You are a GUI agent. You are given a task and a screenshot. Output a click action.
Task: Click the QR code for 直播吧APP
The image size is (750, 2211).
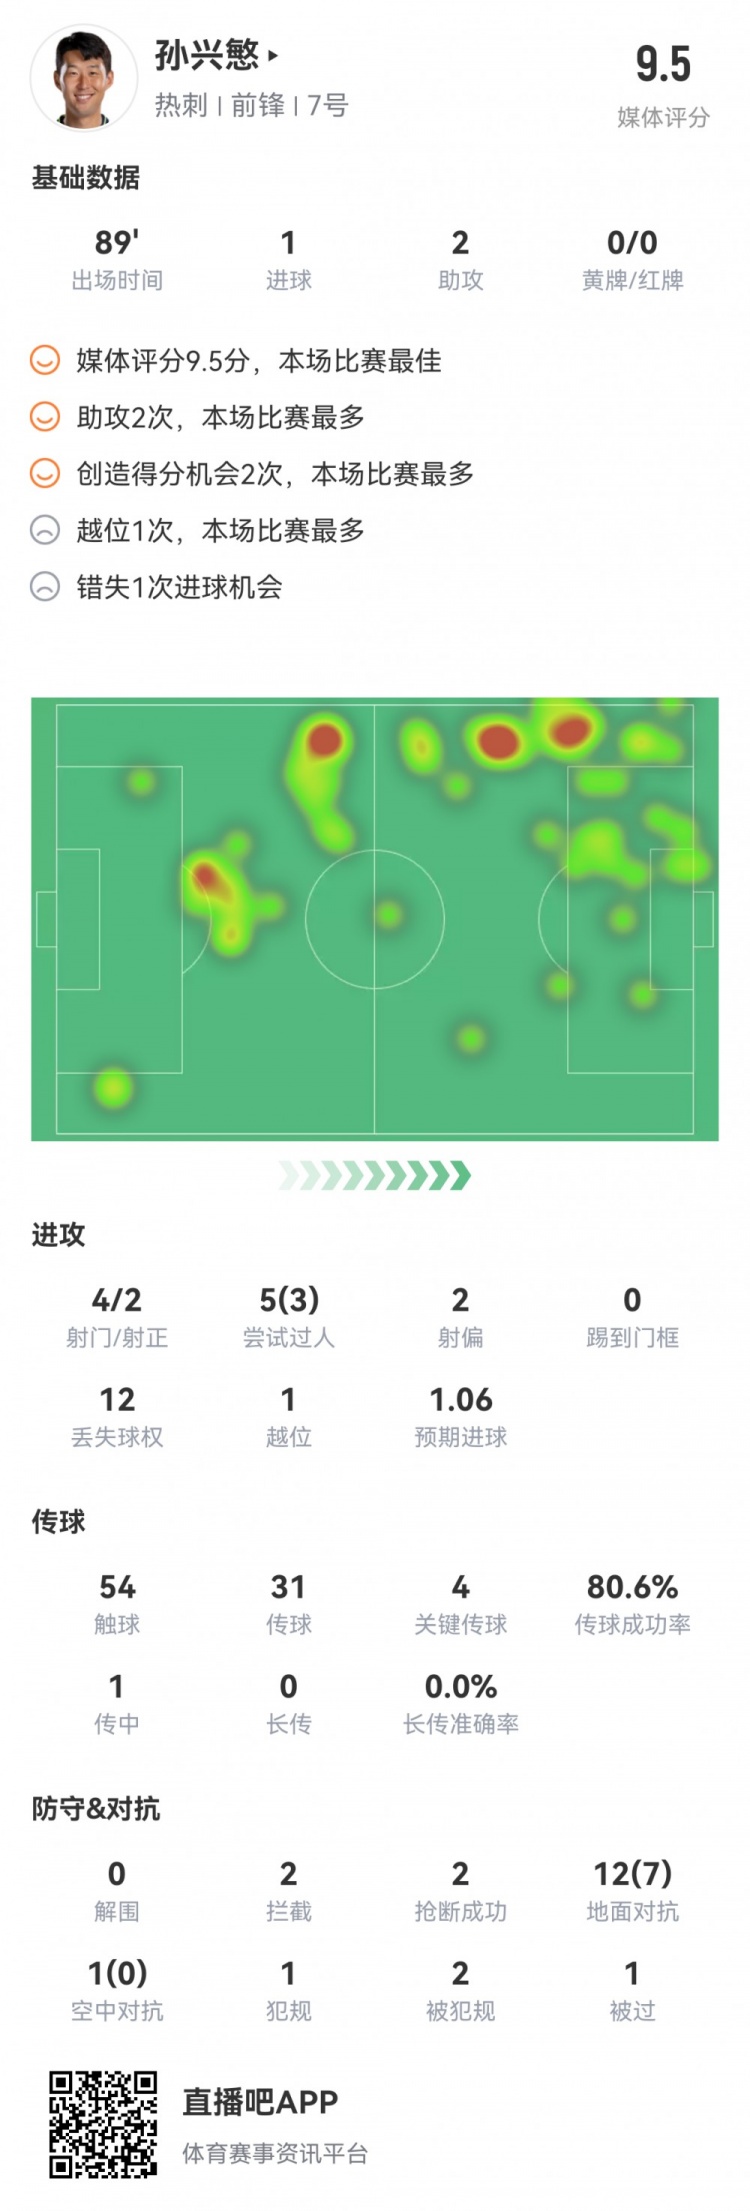tap(103, 2124)
